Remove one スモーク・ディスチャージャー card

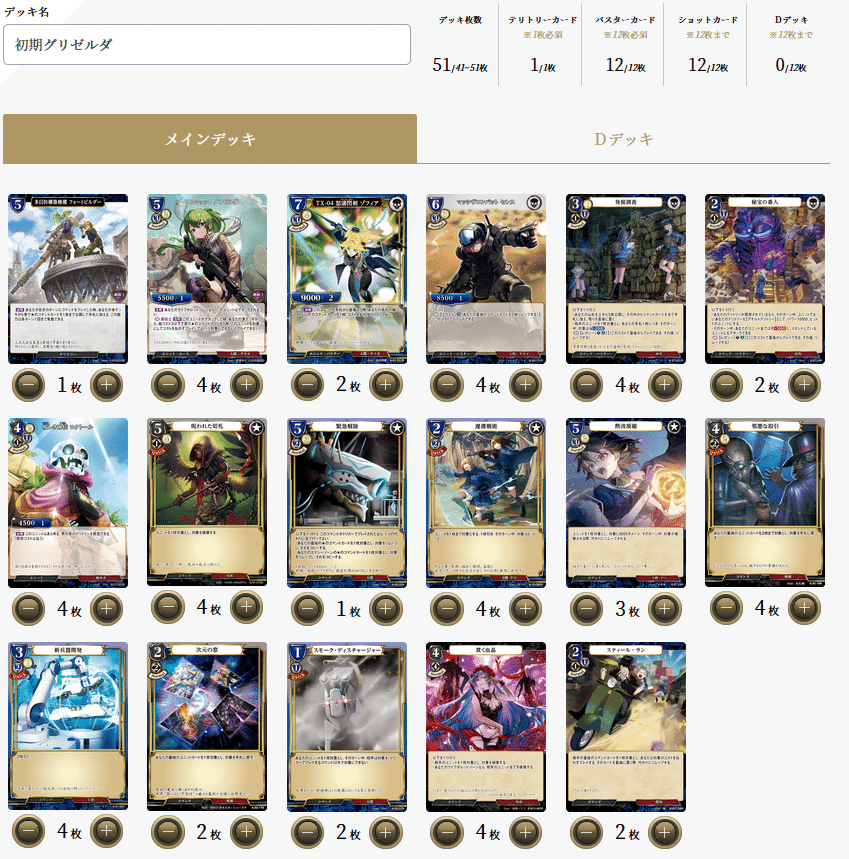pyautogui.click(x=308, y=832)
